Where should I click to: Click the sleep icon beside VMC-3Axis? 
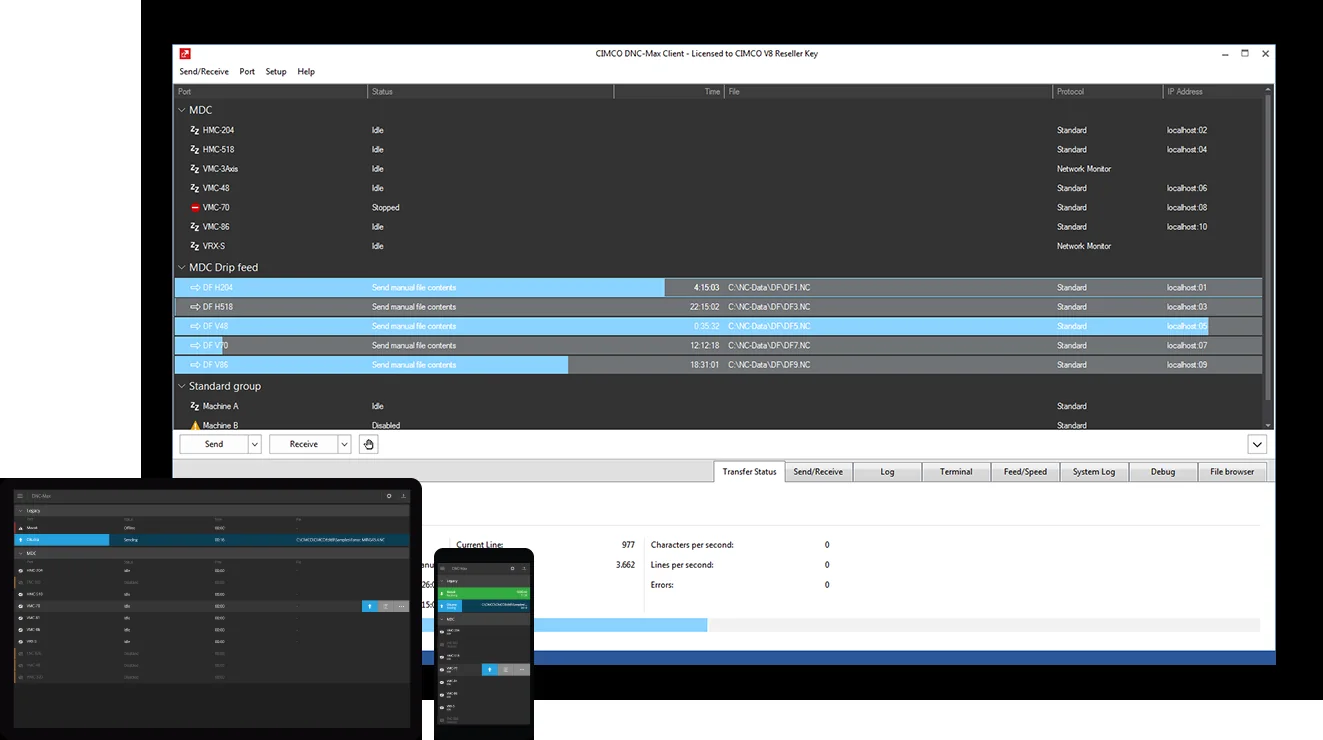[195, 169]
